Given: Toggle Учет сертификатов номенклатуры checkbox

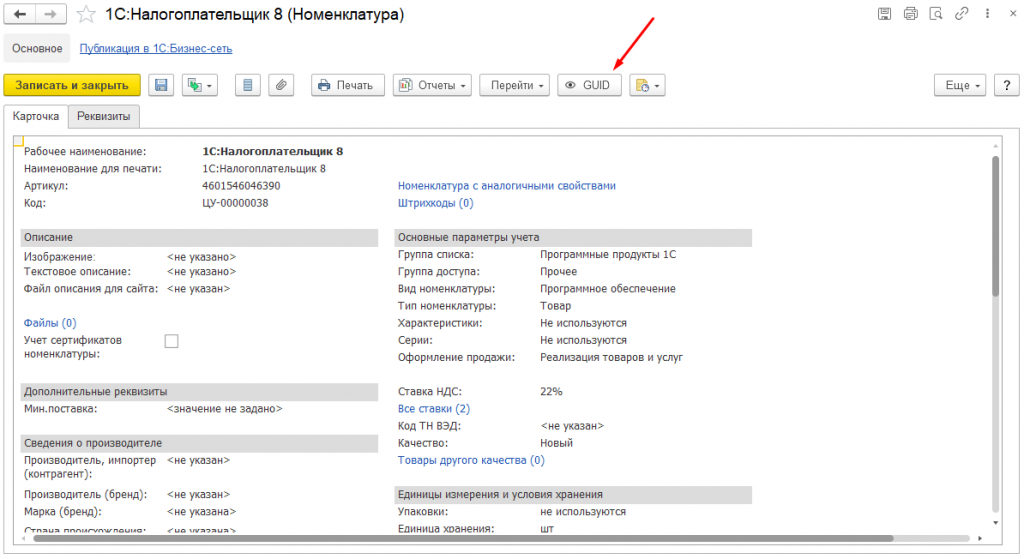Looking at the screenshot, I should point(171,341).
